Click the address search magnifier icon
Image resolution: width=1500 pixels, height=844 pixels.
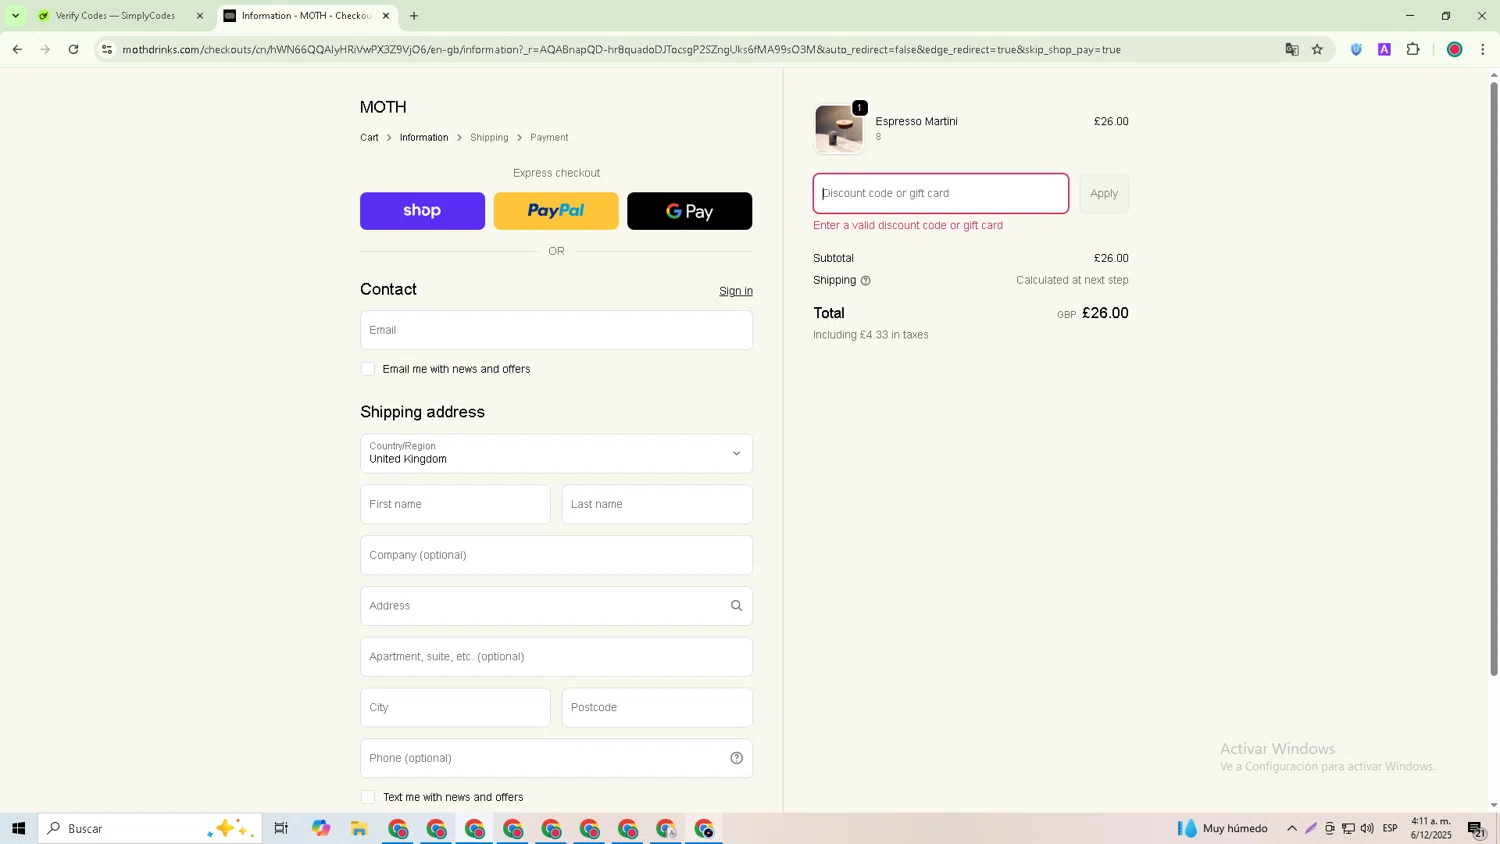pos(736,606)
